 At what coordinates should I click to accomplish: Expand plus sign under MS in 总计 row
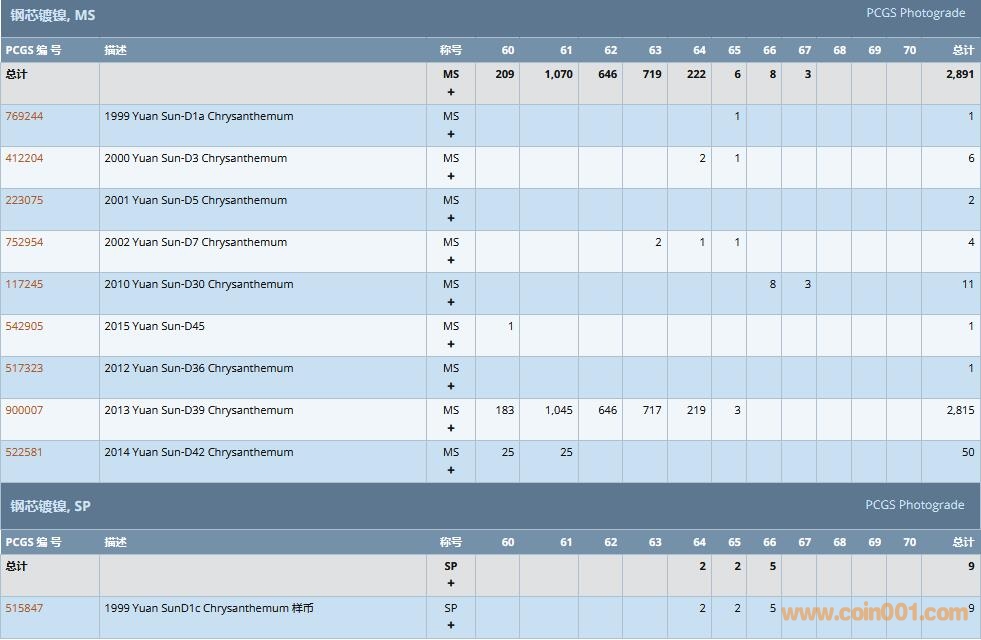click(451, 92)
